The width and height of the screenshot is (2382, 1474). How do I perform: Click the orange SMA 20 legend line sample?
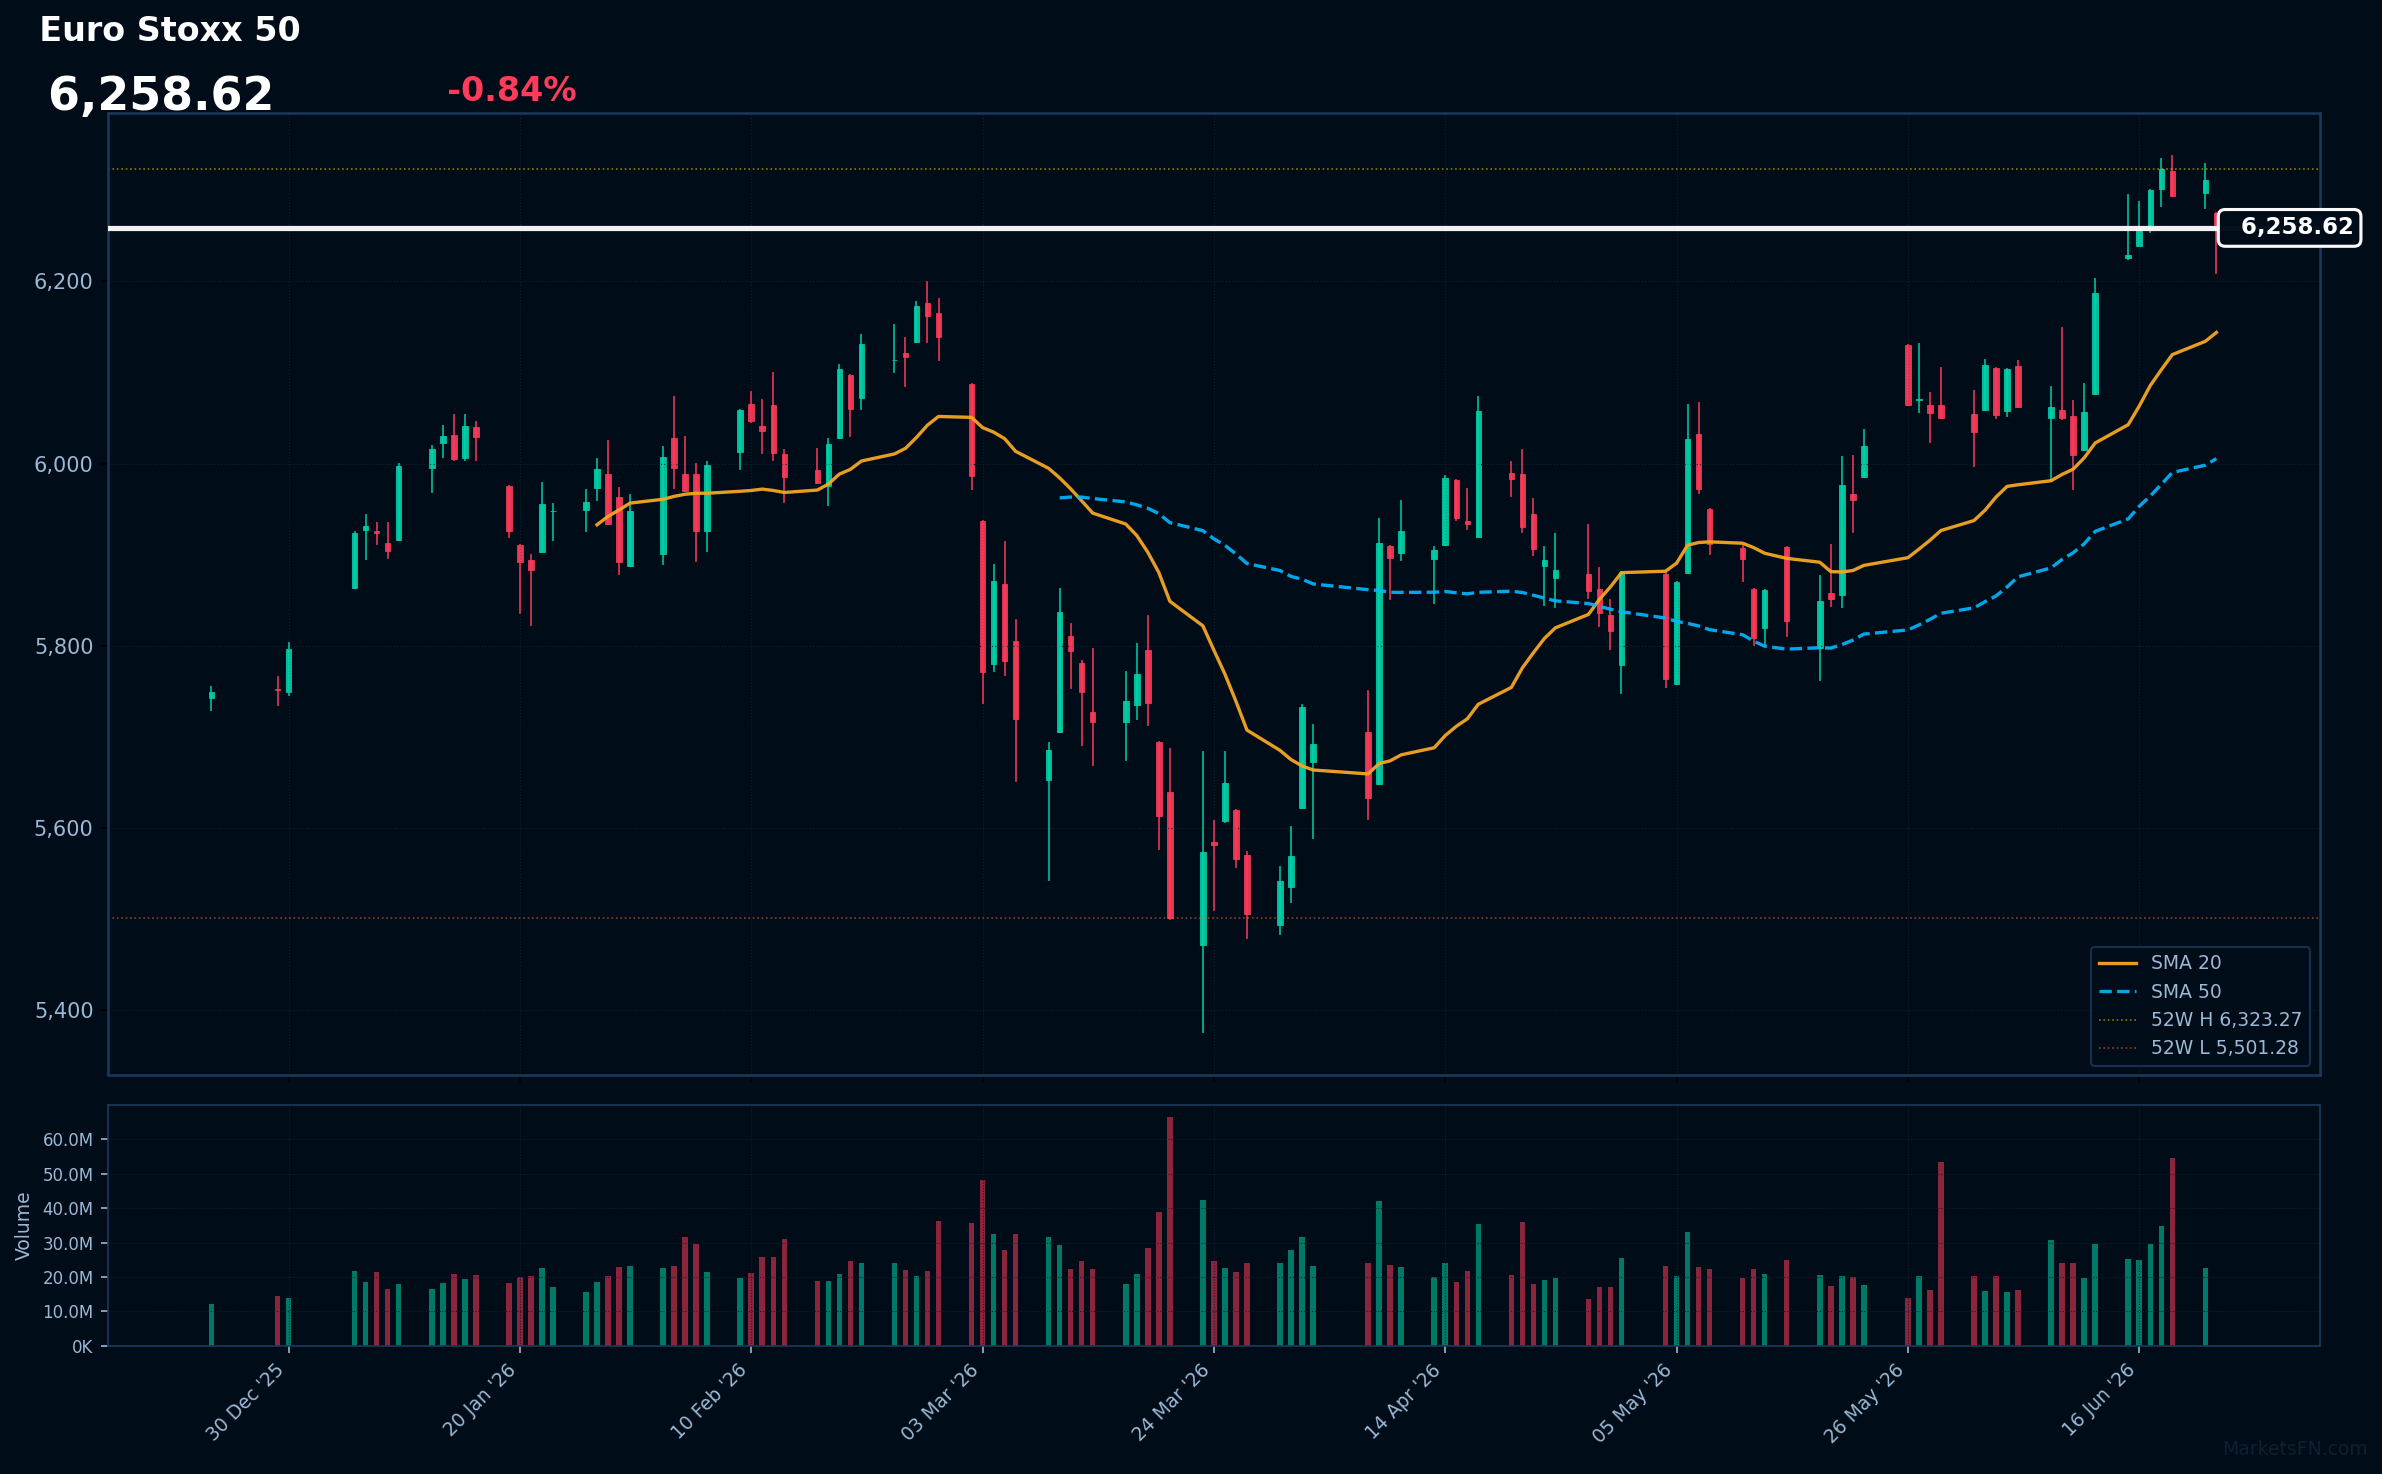point(2118,963)
